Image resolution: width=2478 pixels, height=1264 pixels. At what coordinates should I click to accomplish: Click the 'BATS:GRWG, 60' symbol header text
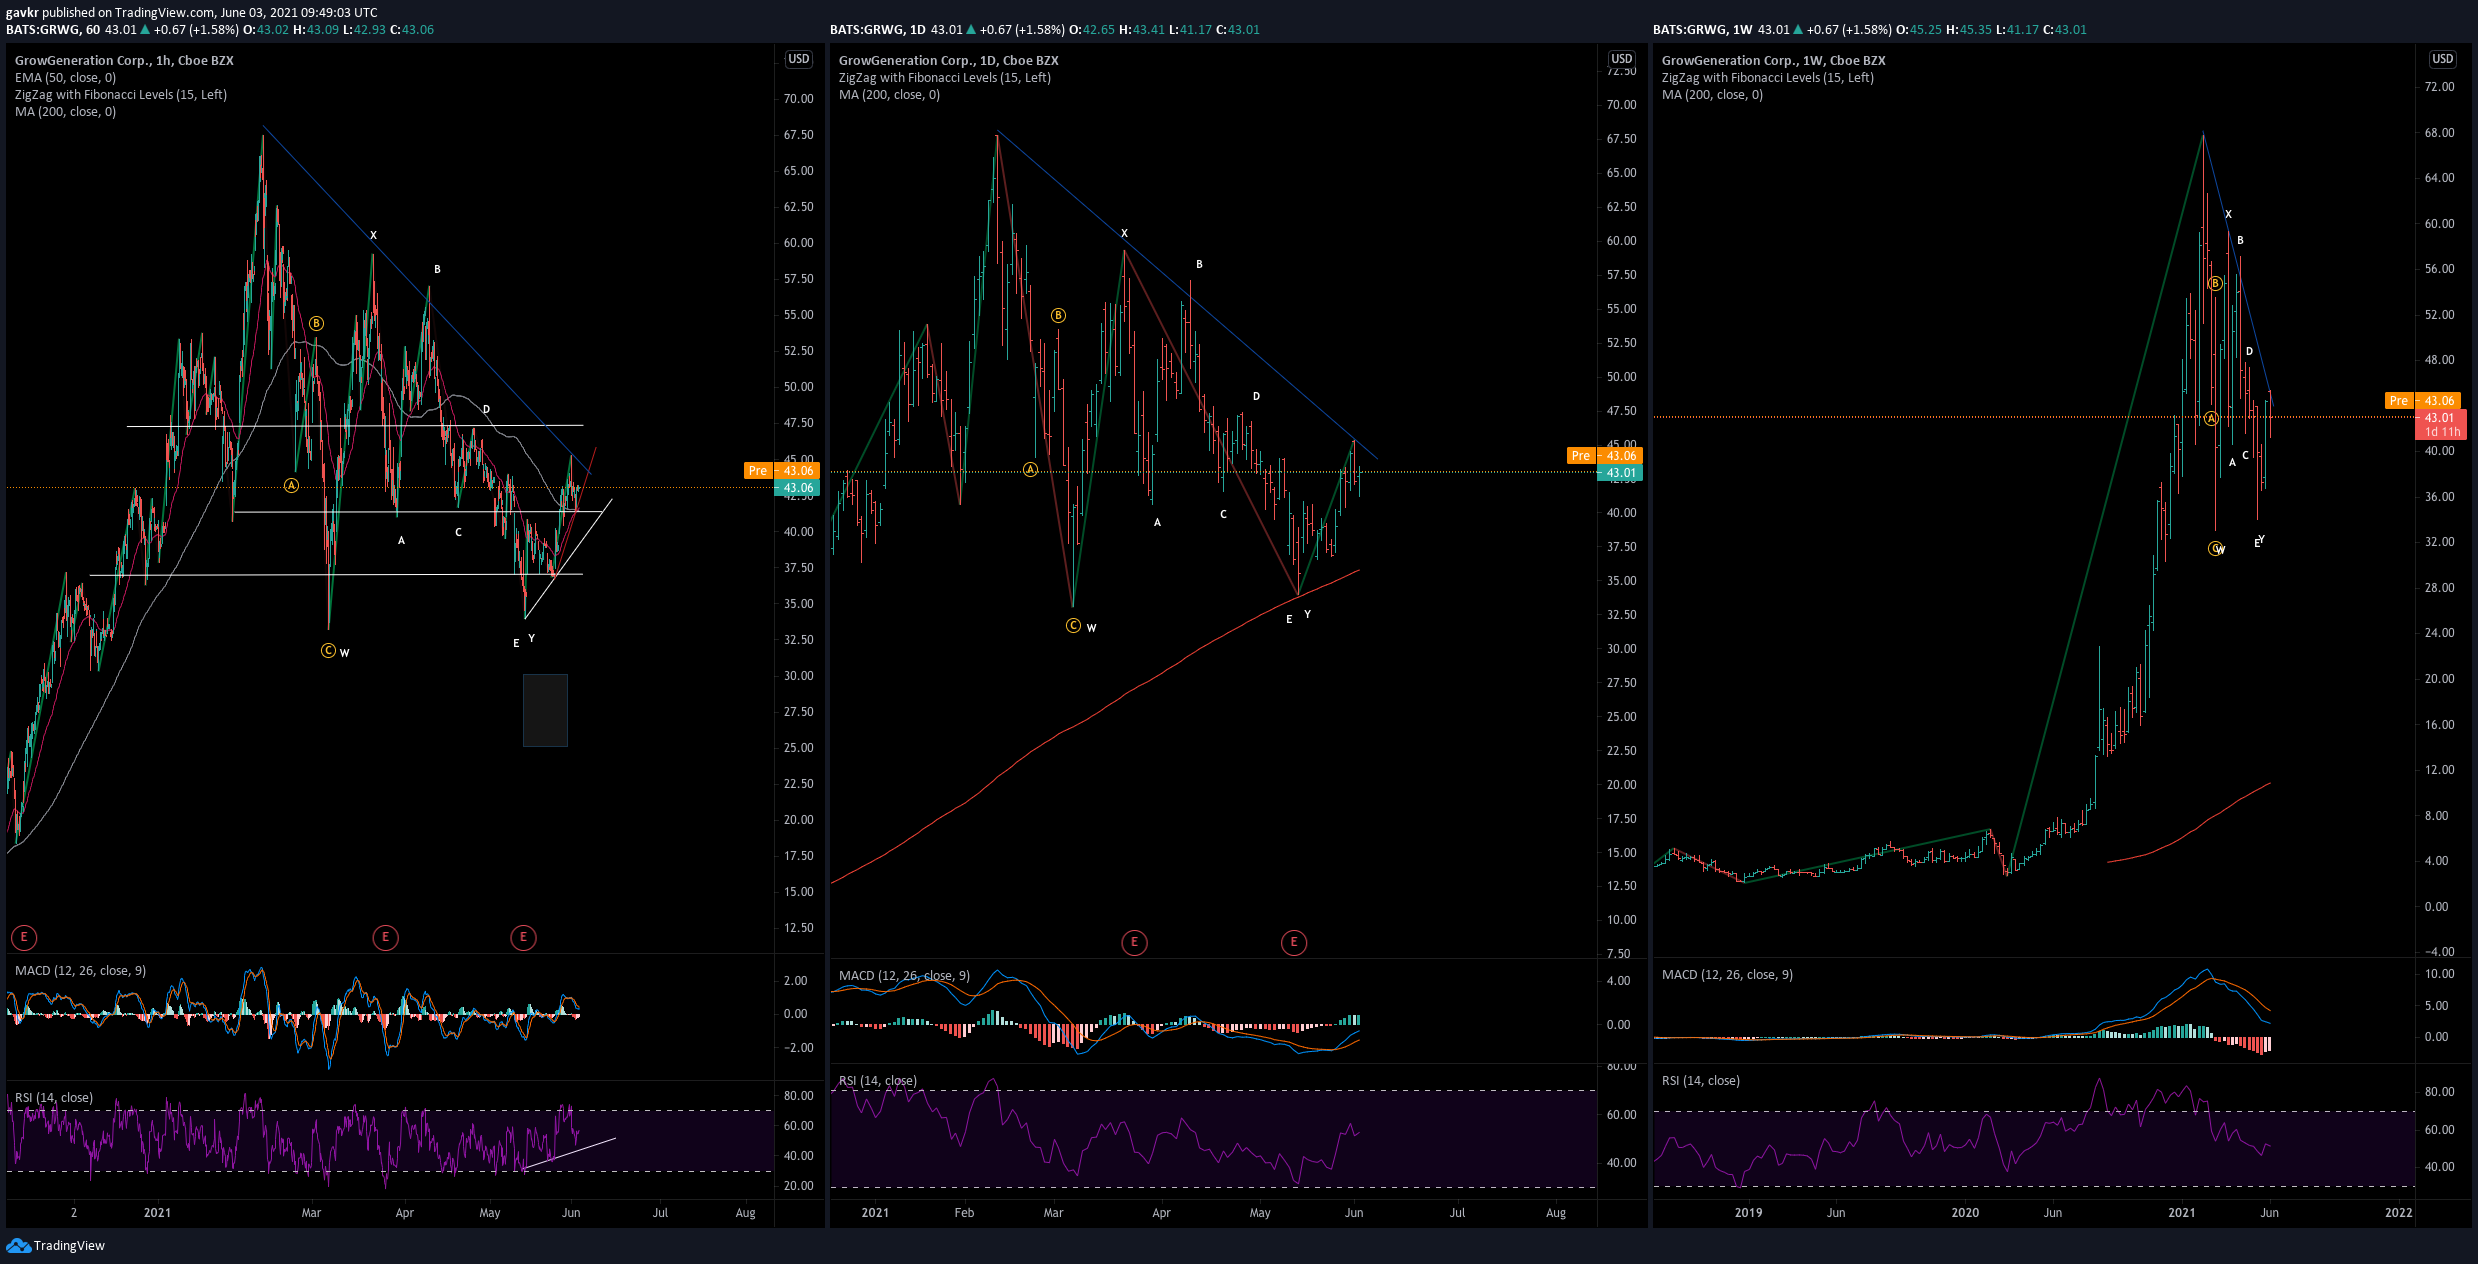point(53,29)
